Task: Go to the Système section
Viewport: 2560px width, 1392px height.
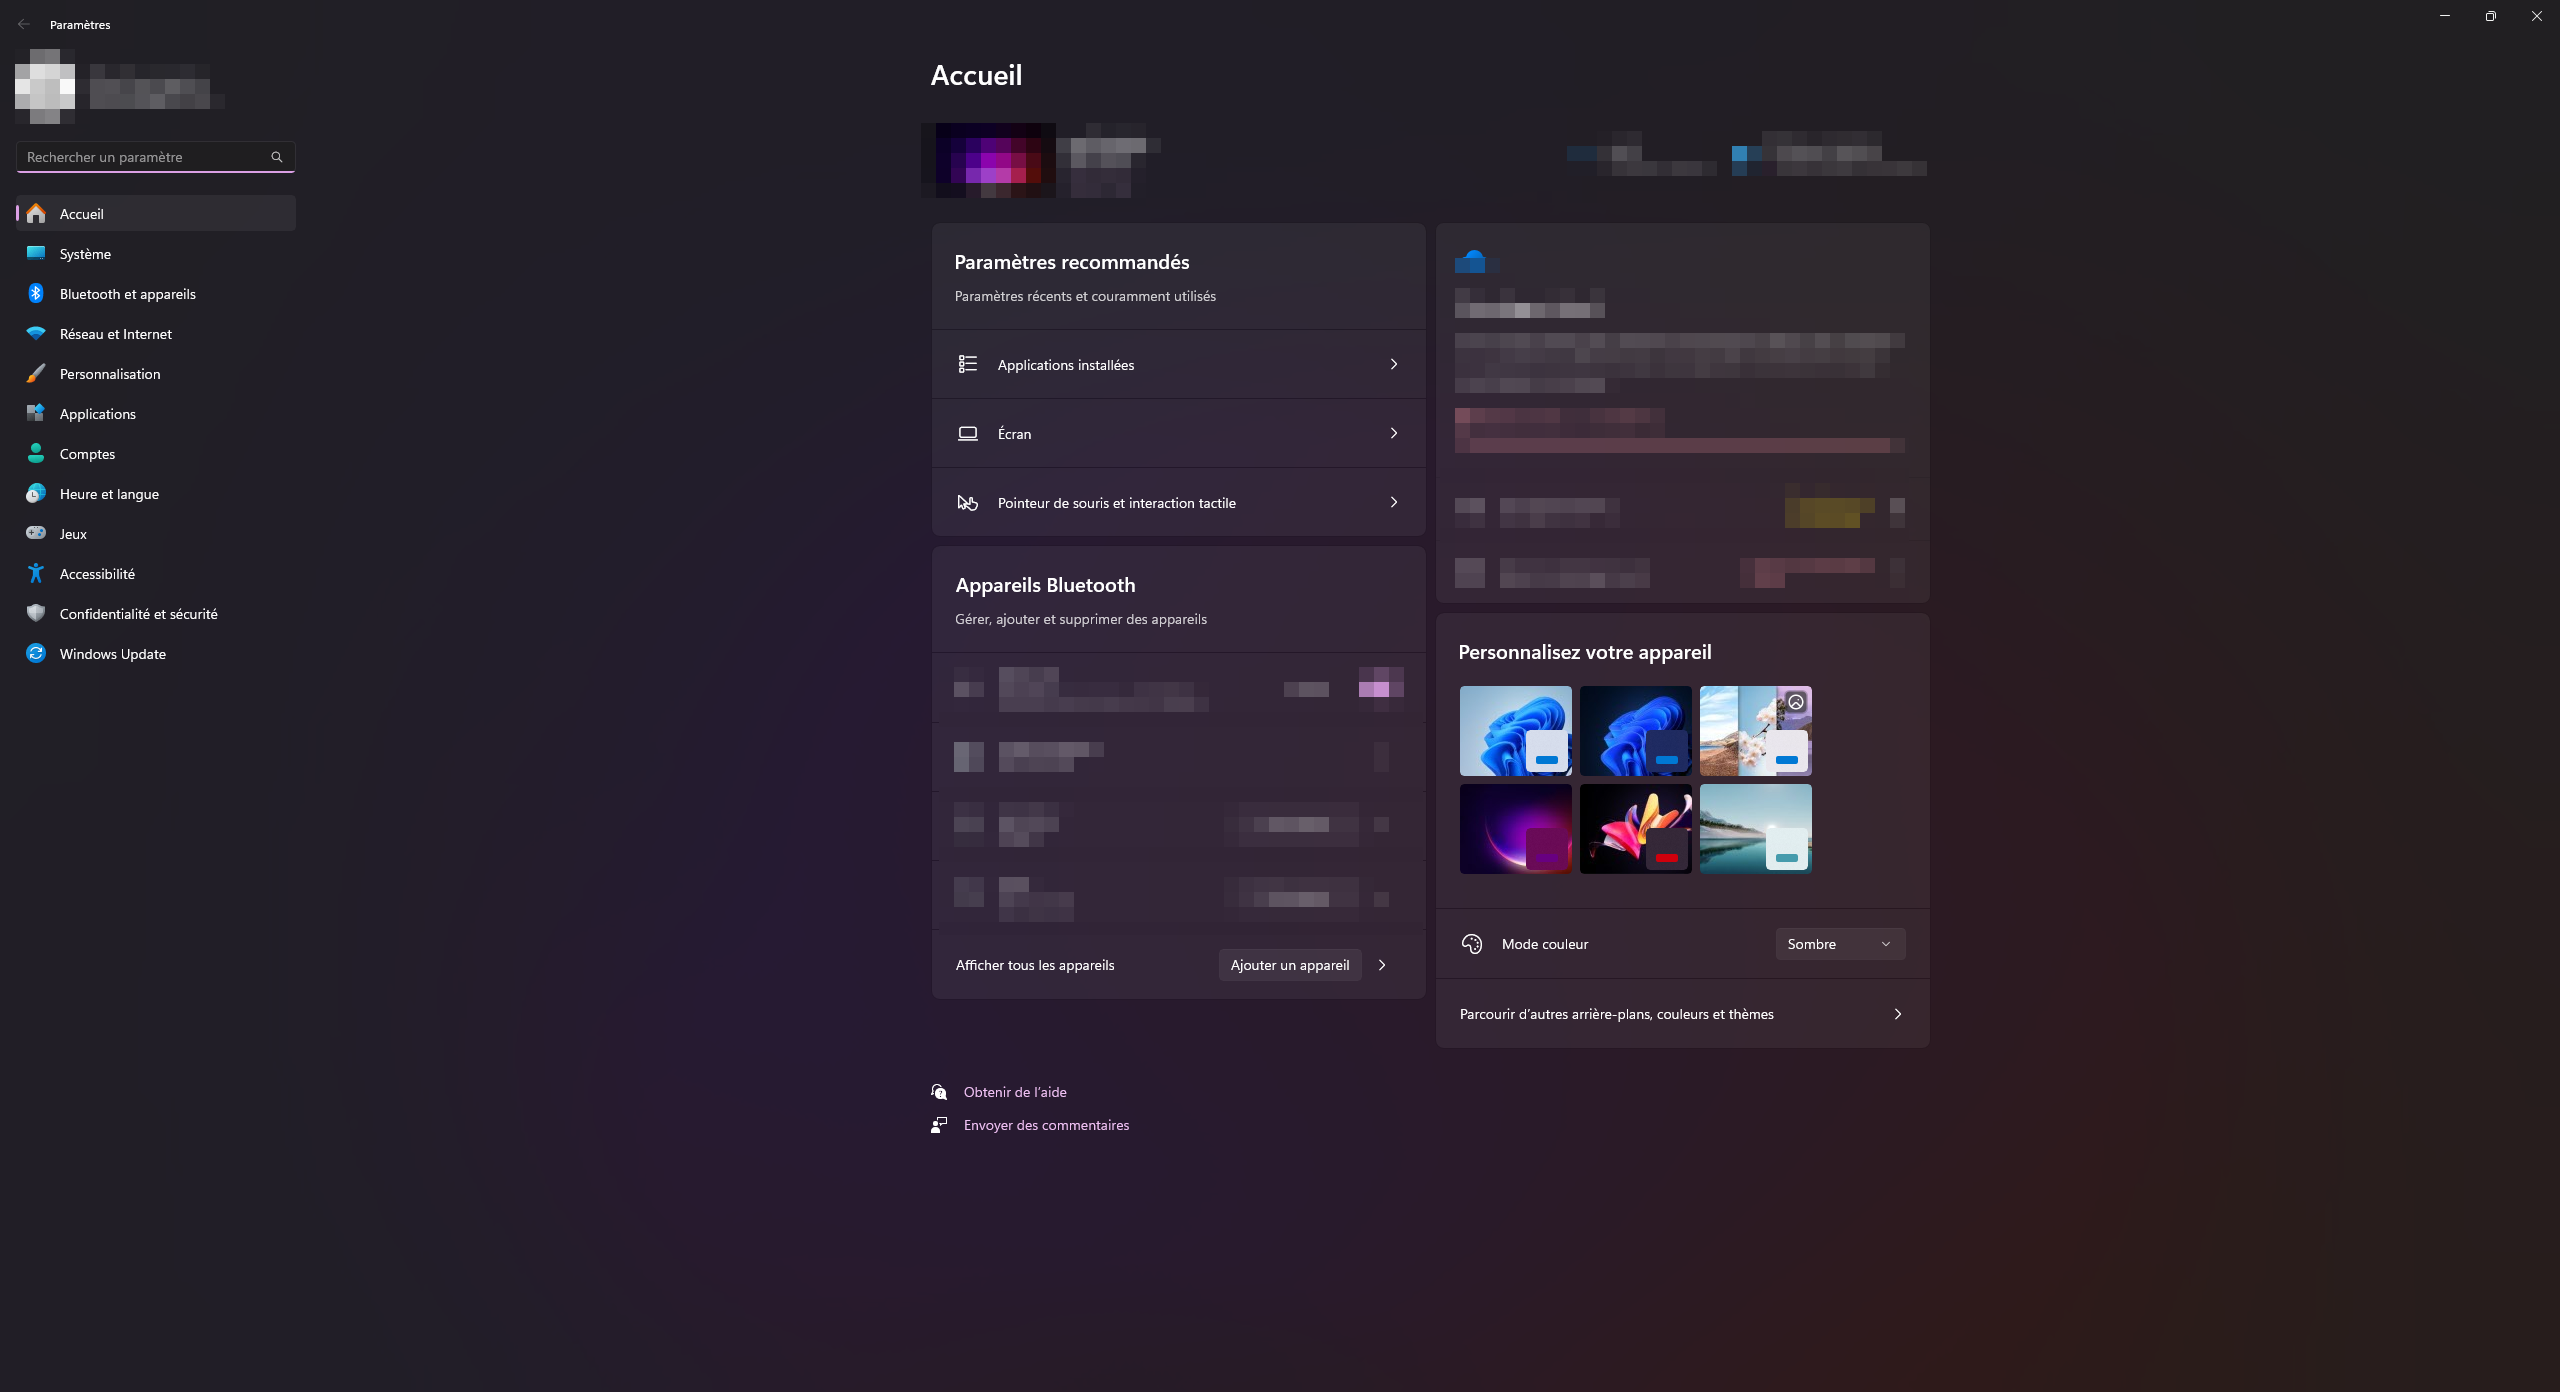Action: (85, 254)
